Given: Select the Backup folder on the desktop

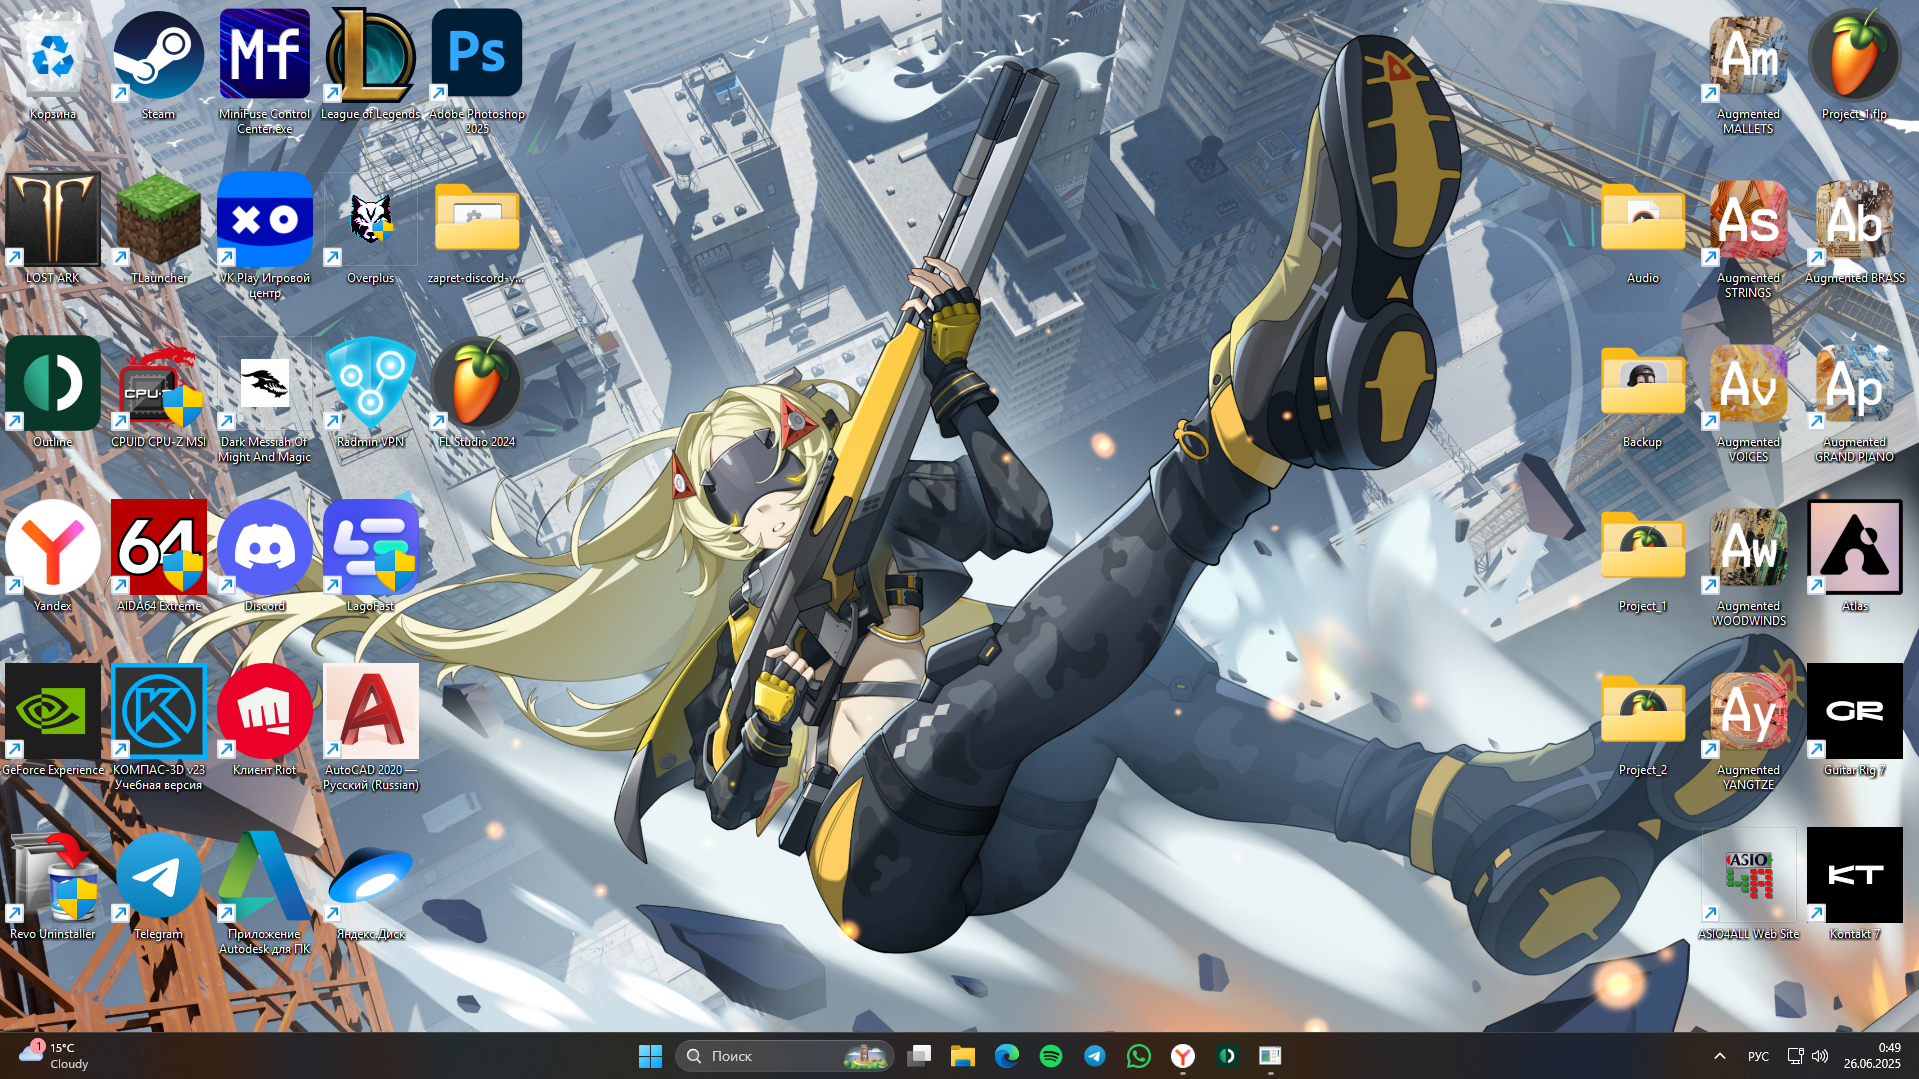Looking at the screenshot, I should (1643, 393).
